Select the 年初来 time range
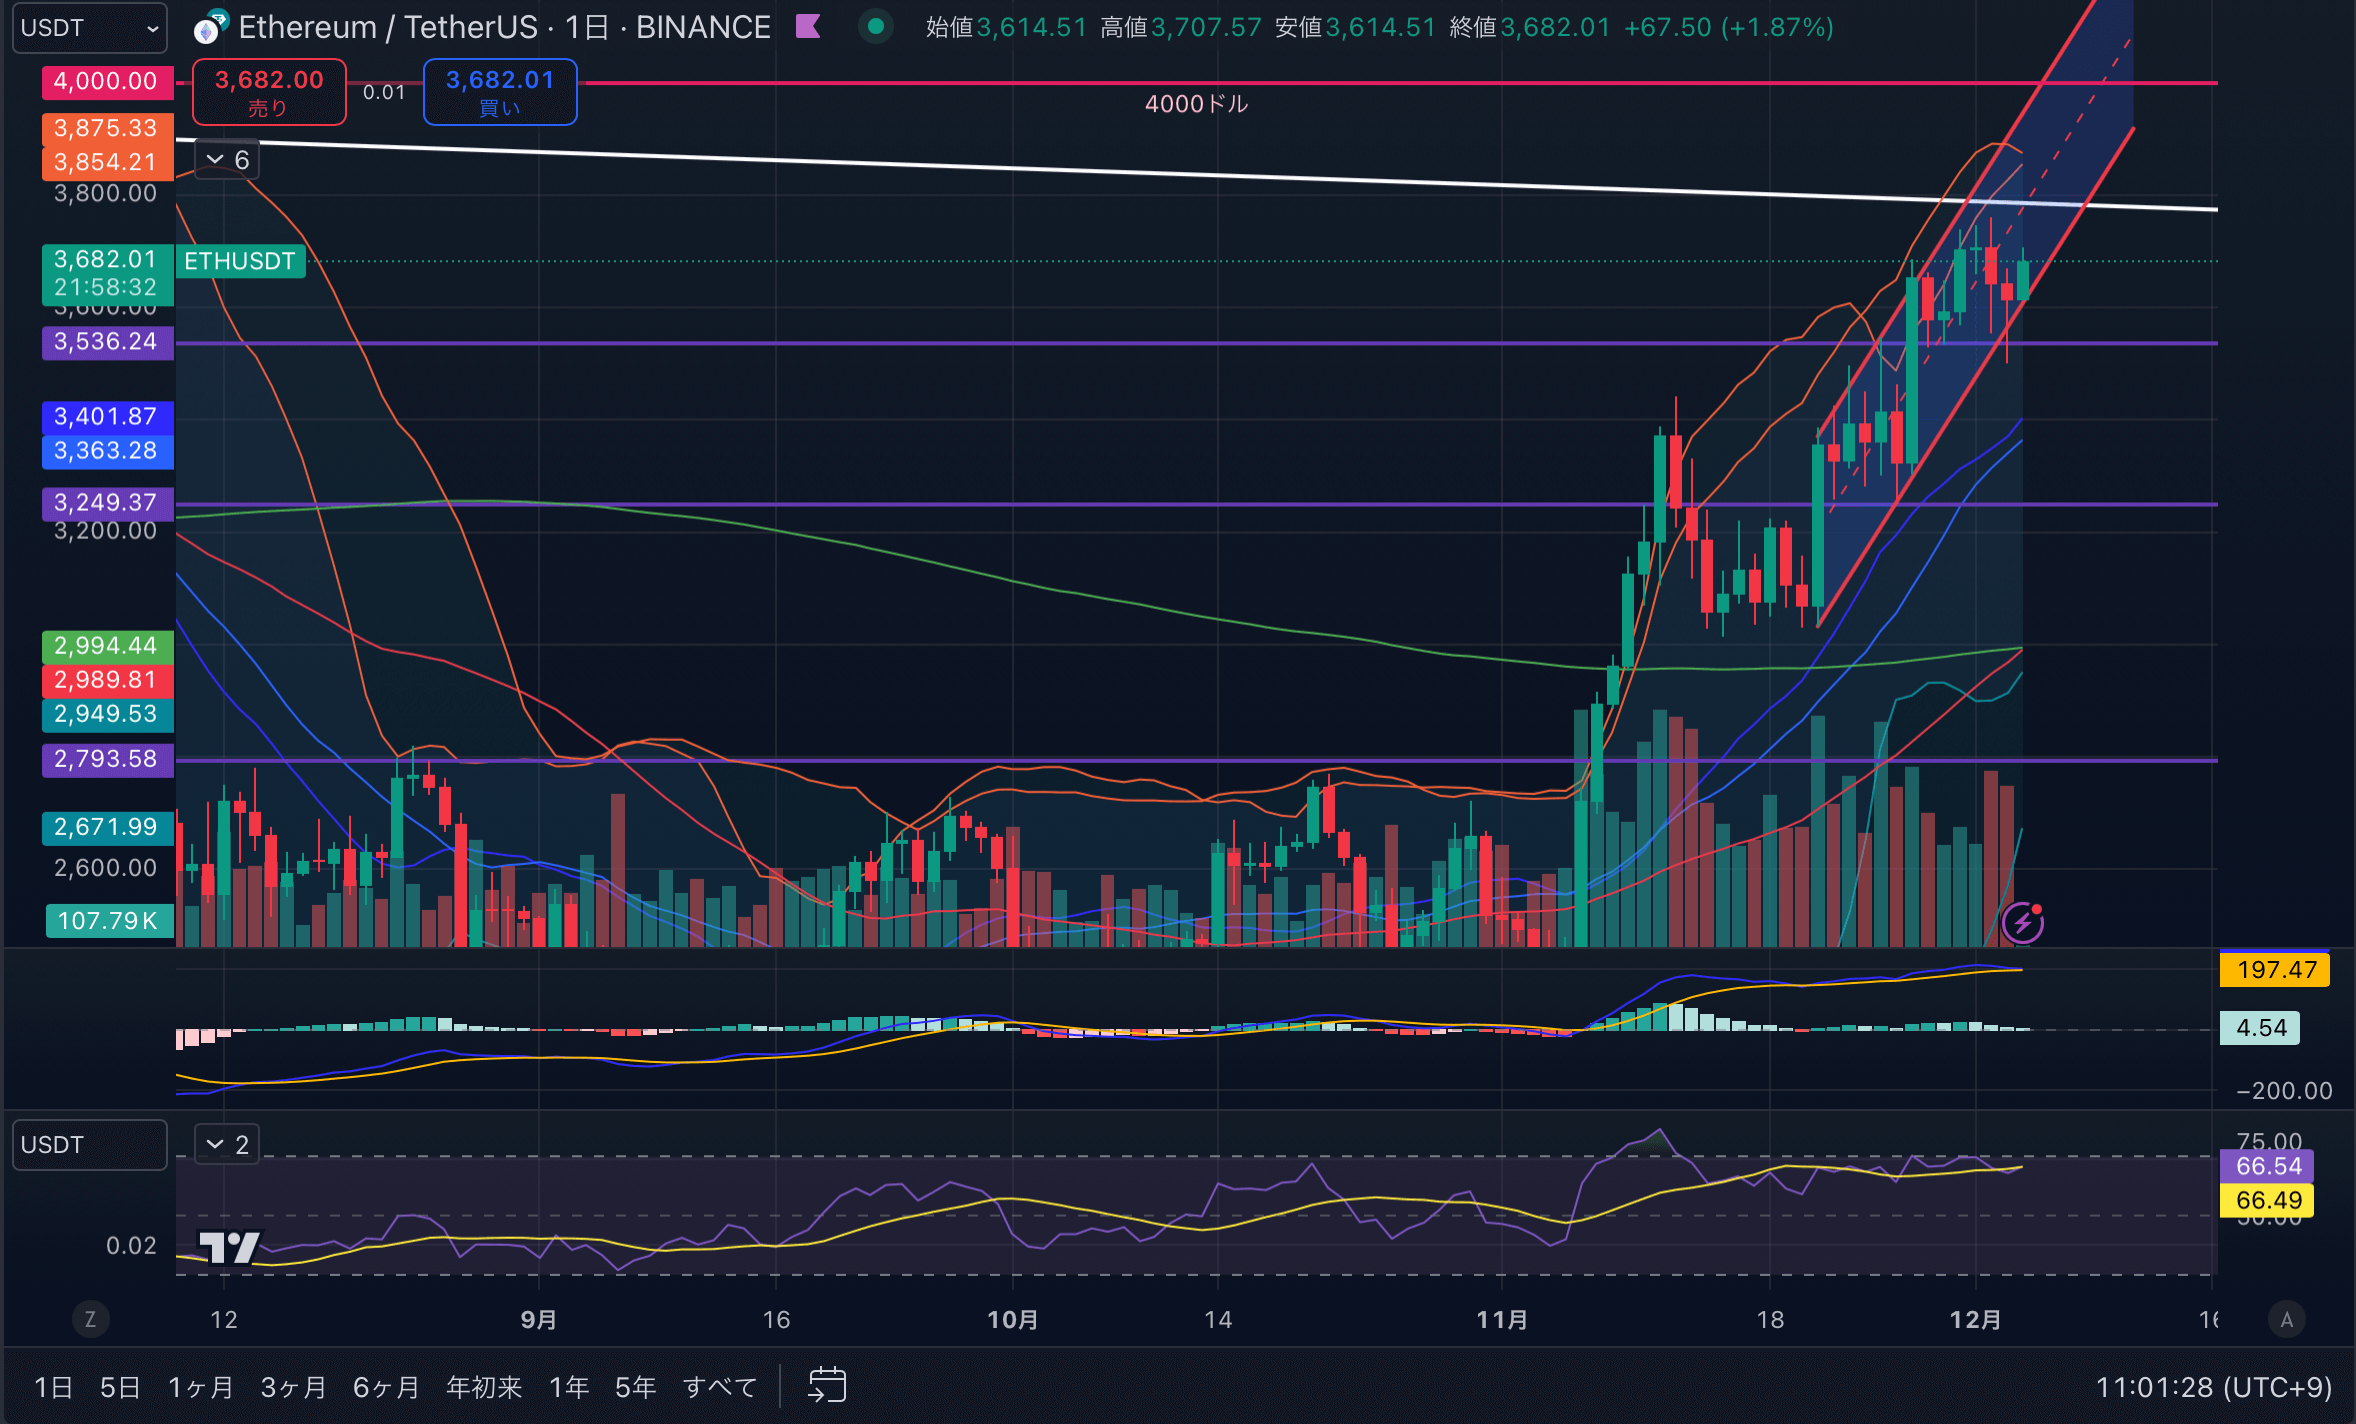This screenshot has height=1424, width=2356. click(x=484, y=1387)
